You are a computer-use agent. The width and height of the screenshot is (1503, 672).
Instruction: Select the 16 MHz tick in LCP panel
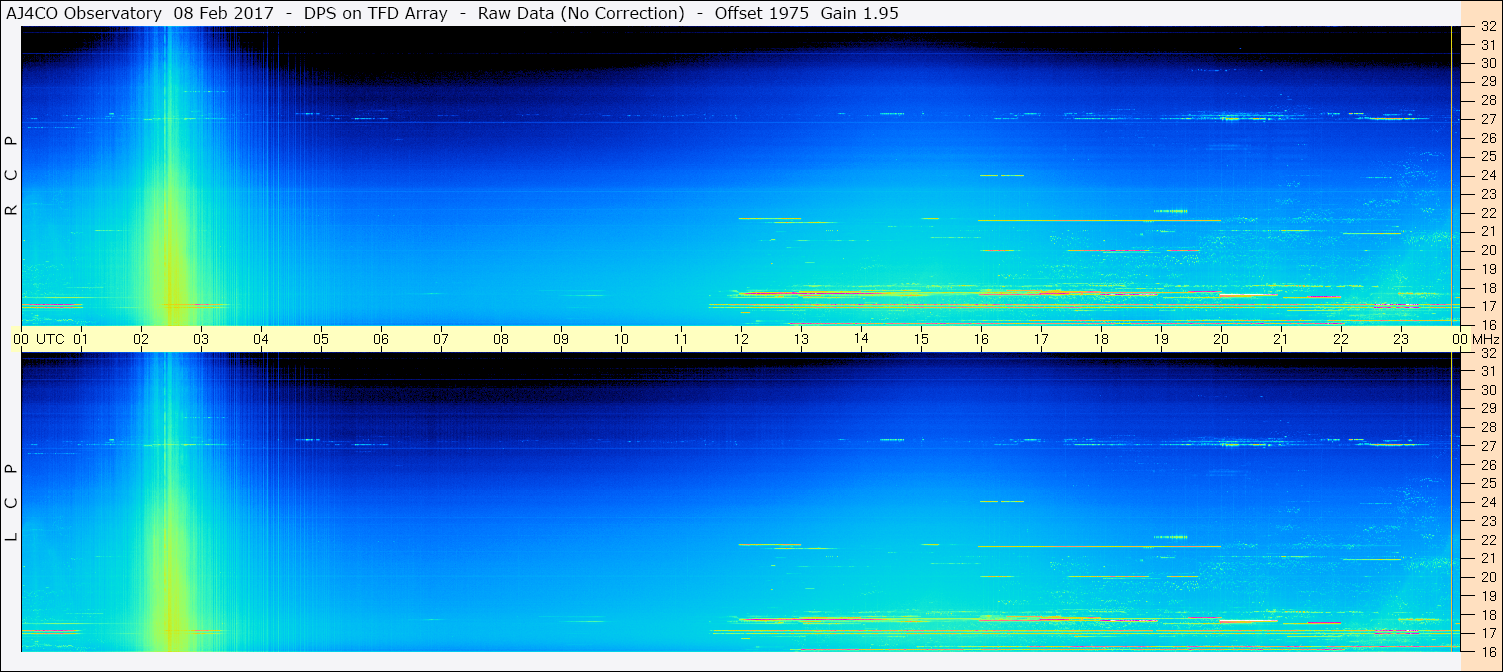pos(1487,651)
